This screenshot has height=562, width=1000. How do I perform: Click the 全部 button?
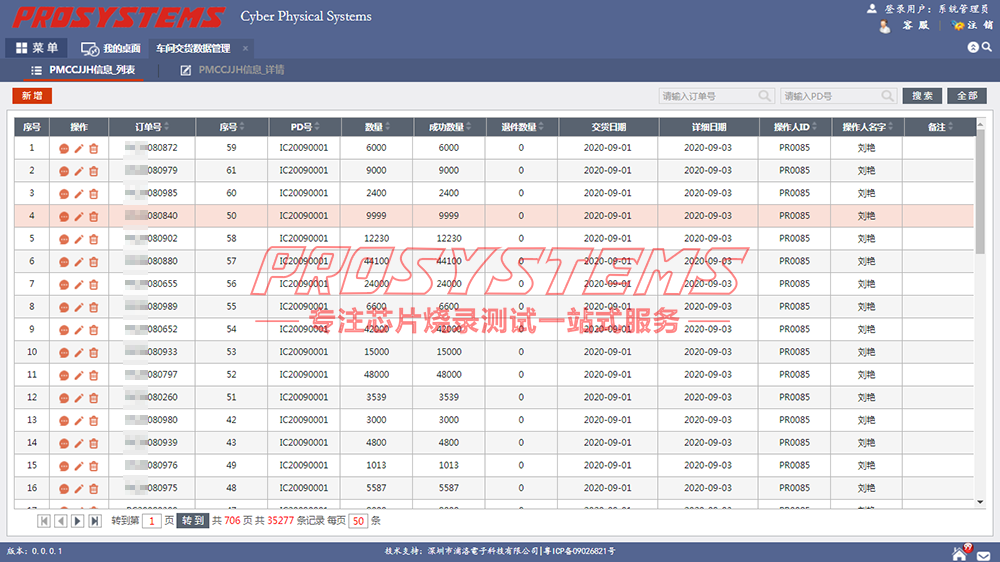(x=967, y=96)
